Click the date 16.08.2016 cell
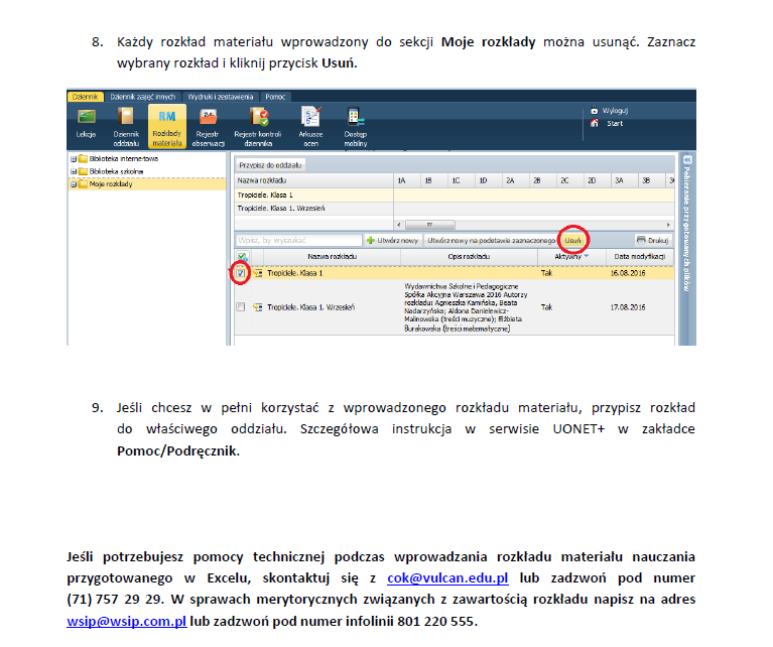Viewport: 773px width, 647px height. pos(628,273)
